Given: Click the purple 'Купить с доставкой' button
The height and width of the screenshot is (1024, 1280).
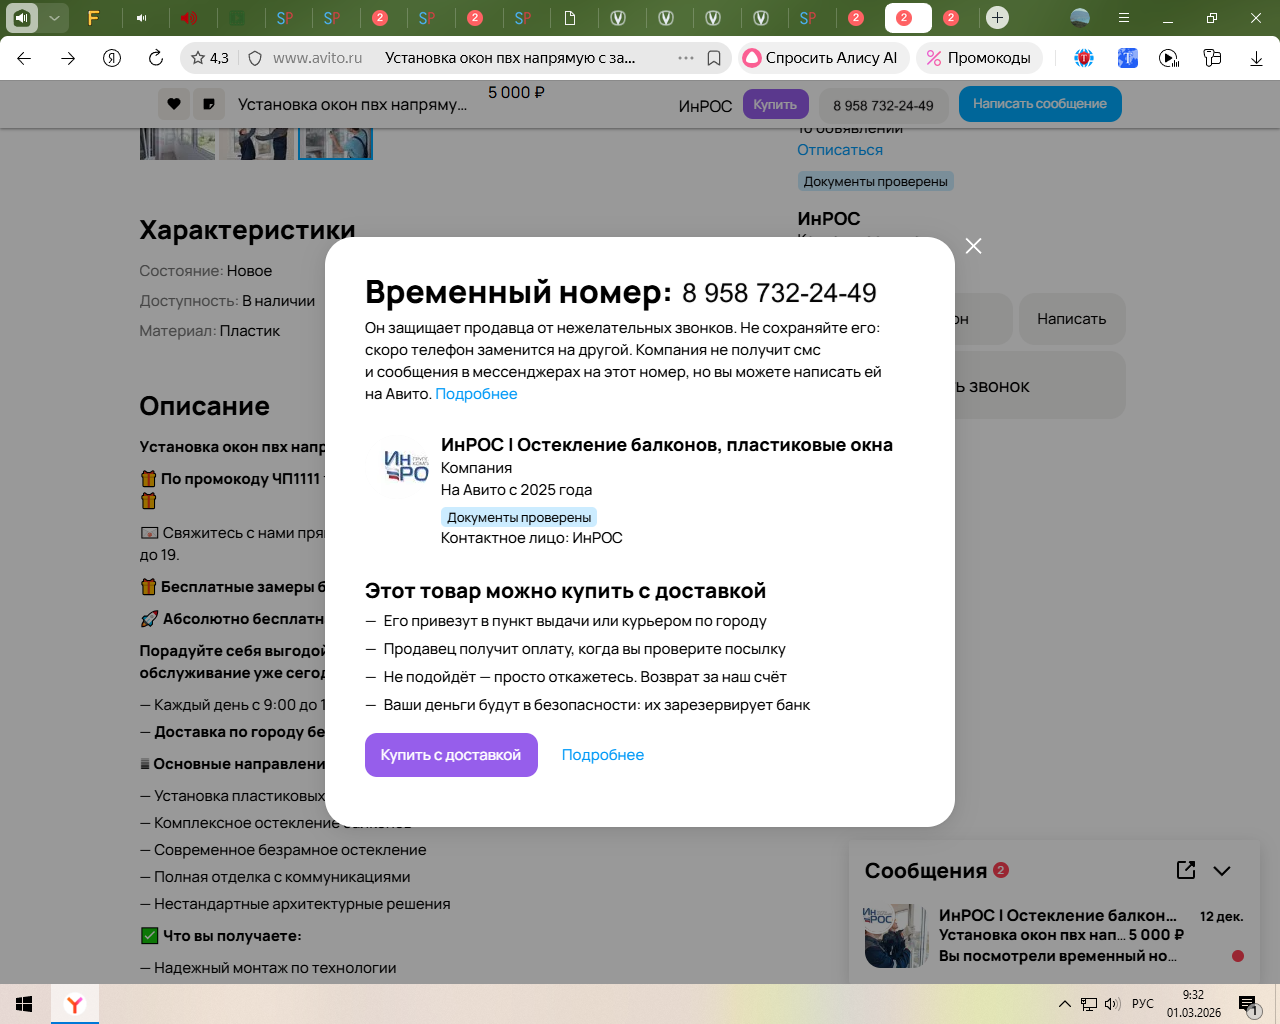Looking at the screenshot, I should click(x=451, y=755).
